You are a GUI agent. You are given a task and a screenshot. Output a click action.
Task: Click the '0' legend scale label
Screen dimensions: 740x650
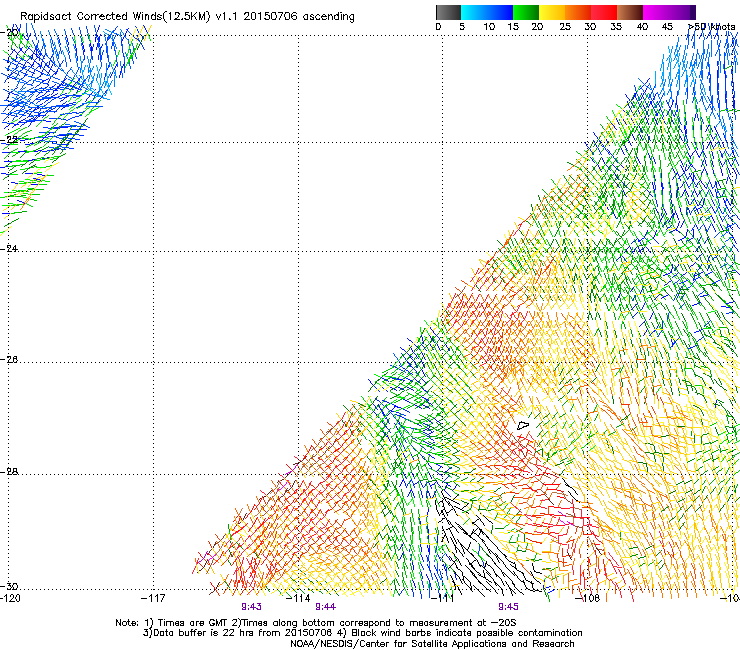click(438, 27)
